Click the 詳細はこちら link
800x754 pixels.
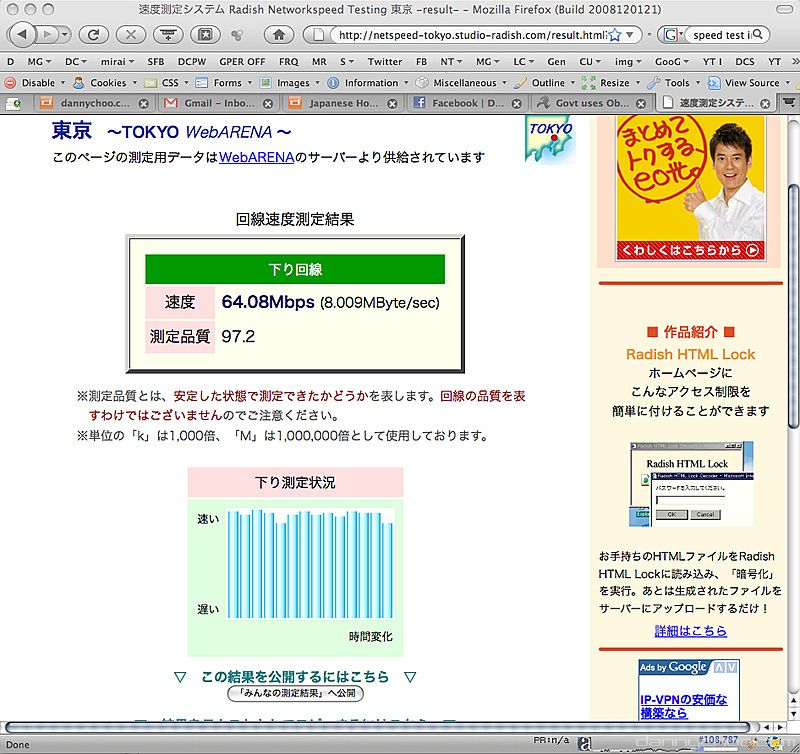pos(690,631)
